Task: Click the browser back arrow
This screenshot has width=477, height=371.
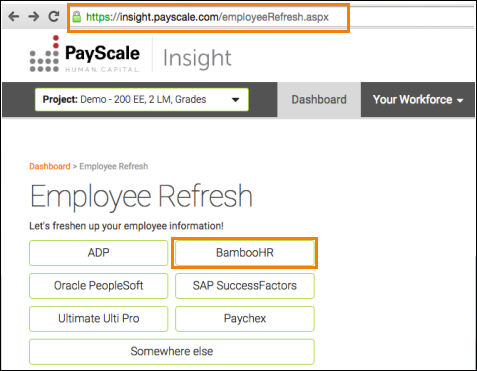Action: [x=13, y=16]
